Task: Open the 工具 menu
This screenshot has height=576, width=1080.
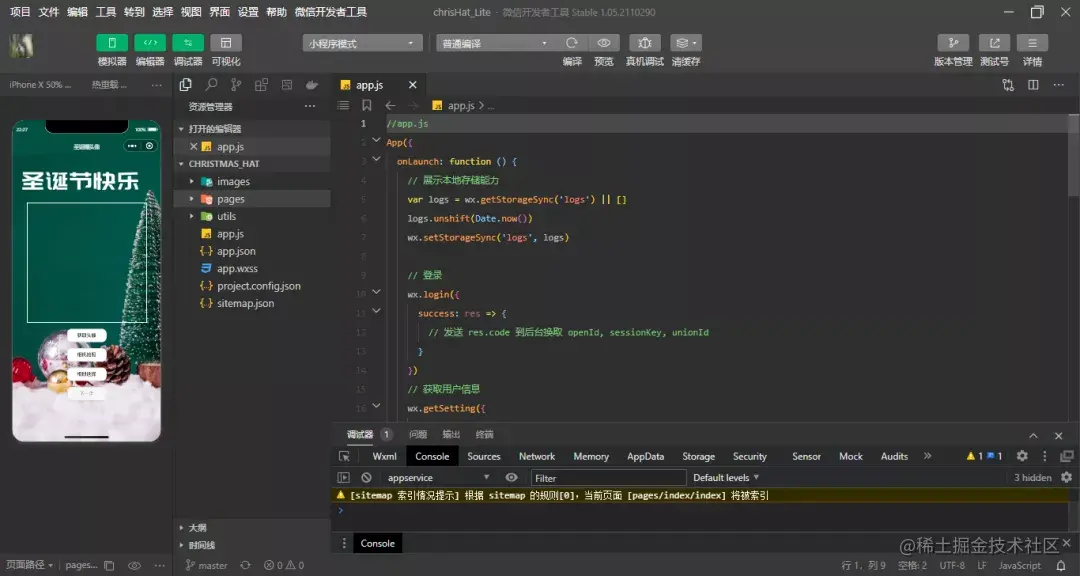Action: pos(105,12)
